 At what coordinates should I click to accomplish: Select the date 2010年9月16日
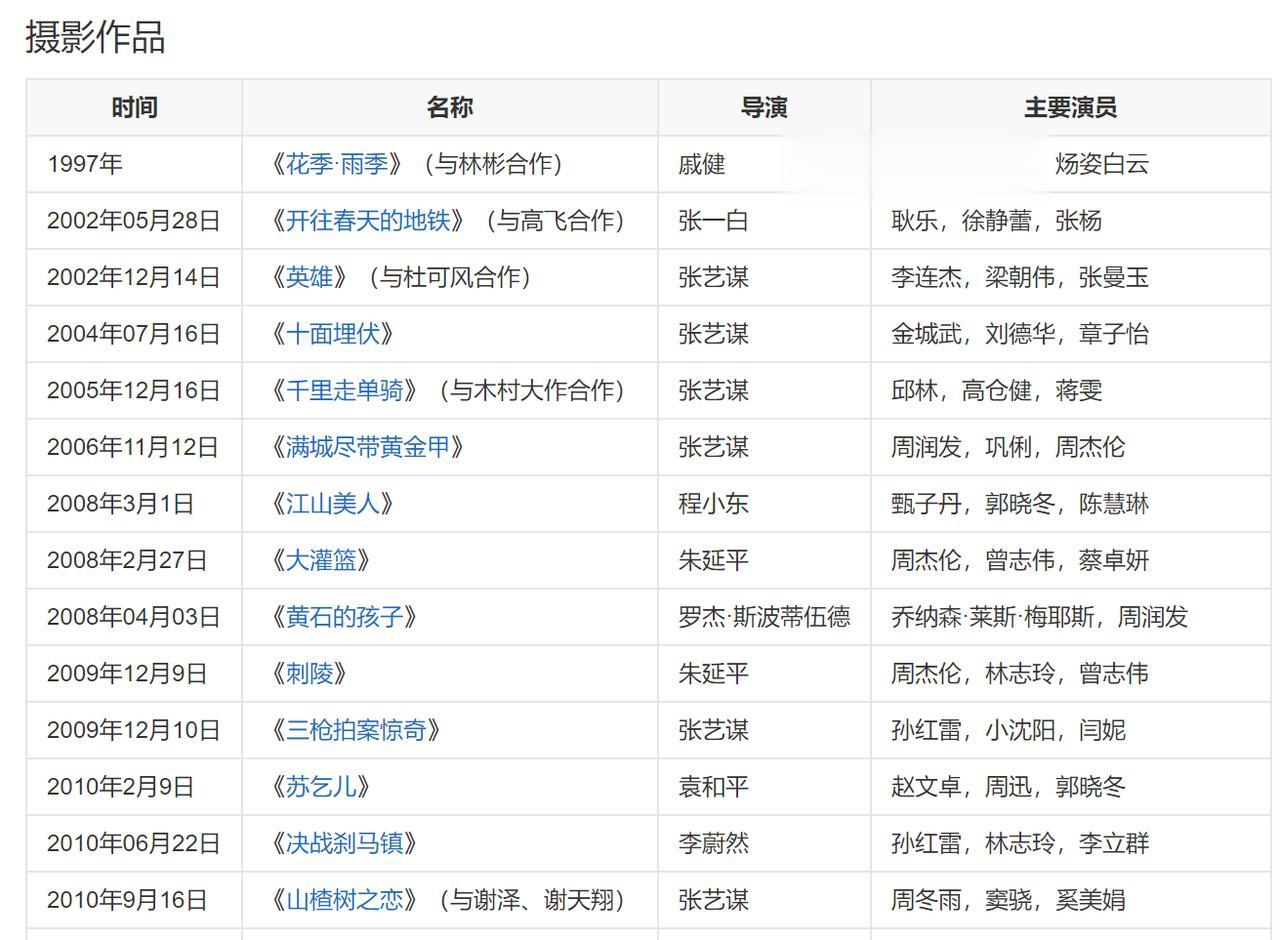click(x=127, y=900)
